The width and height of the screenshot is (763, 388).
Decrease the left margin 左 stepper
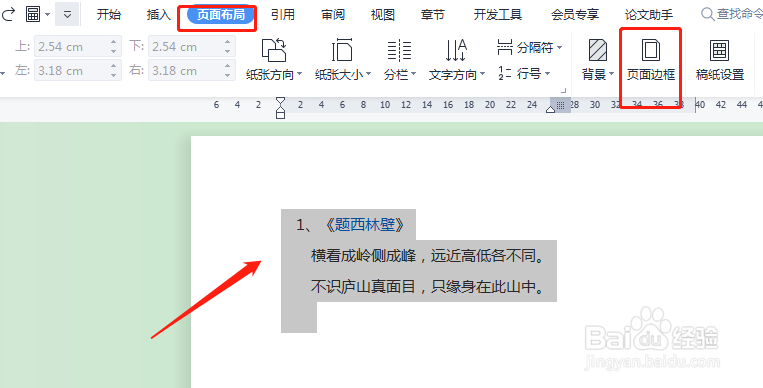click(113, 75)
